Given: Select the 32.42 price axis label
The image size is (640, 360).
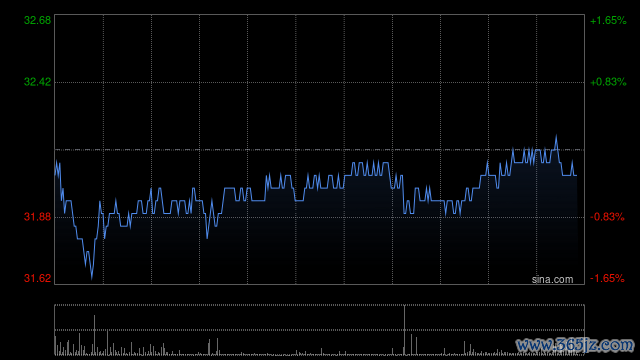Looking at the screenshot, I should (37, 82).
